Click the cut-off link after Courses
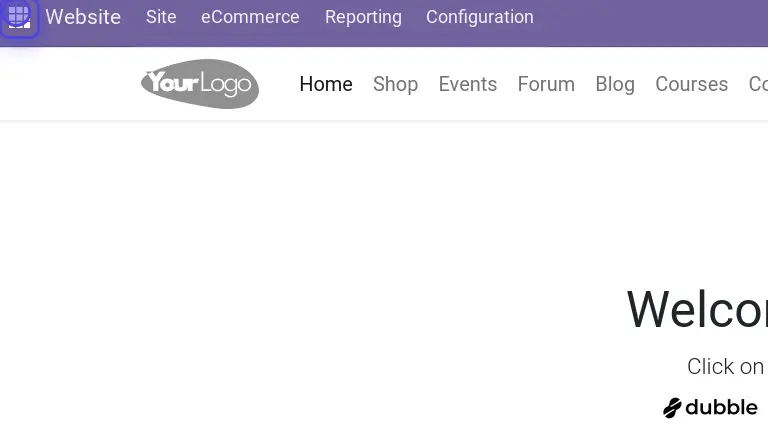The image size is (768, 426). (758, 84)
